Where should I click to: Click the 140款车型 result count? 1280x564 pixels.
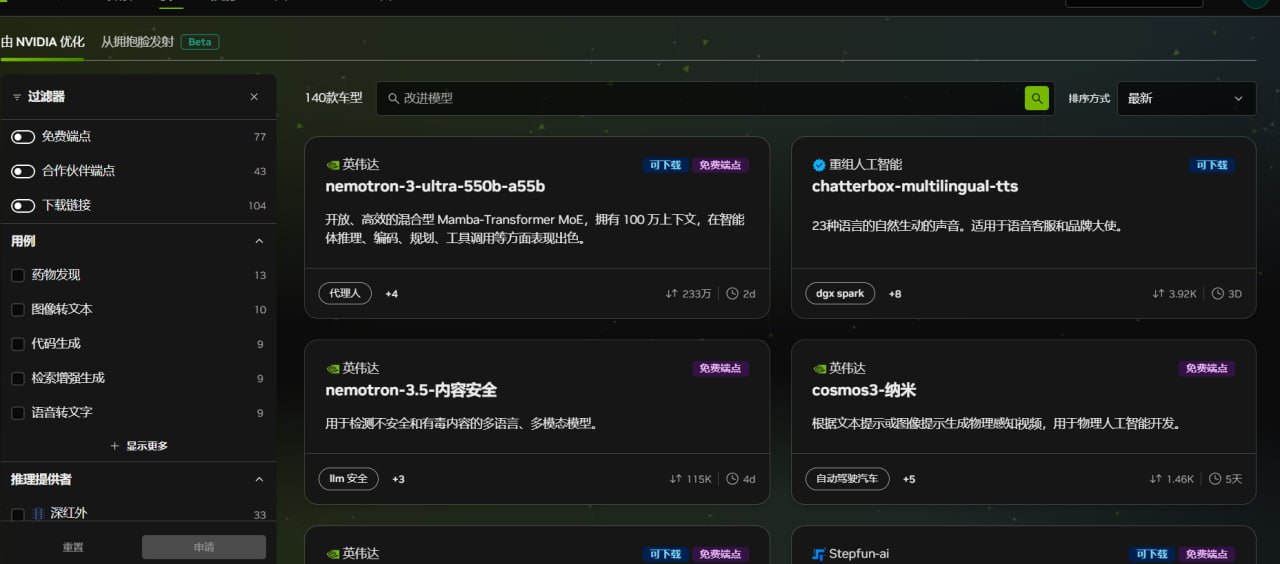click(333, 98)
